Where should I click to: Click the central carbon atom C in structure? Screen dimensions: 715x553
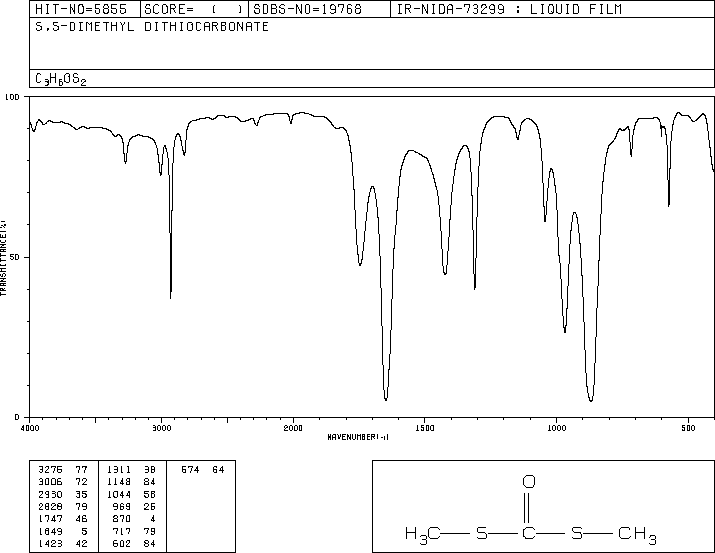click(x=529, y=533)
